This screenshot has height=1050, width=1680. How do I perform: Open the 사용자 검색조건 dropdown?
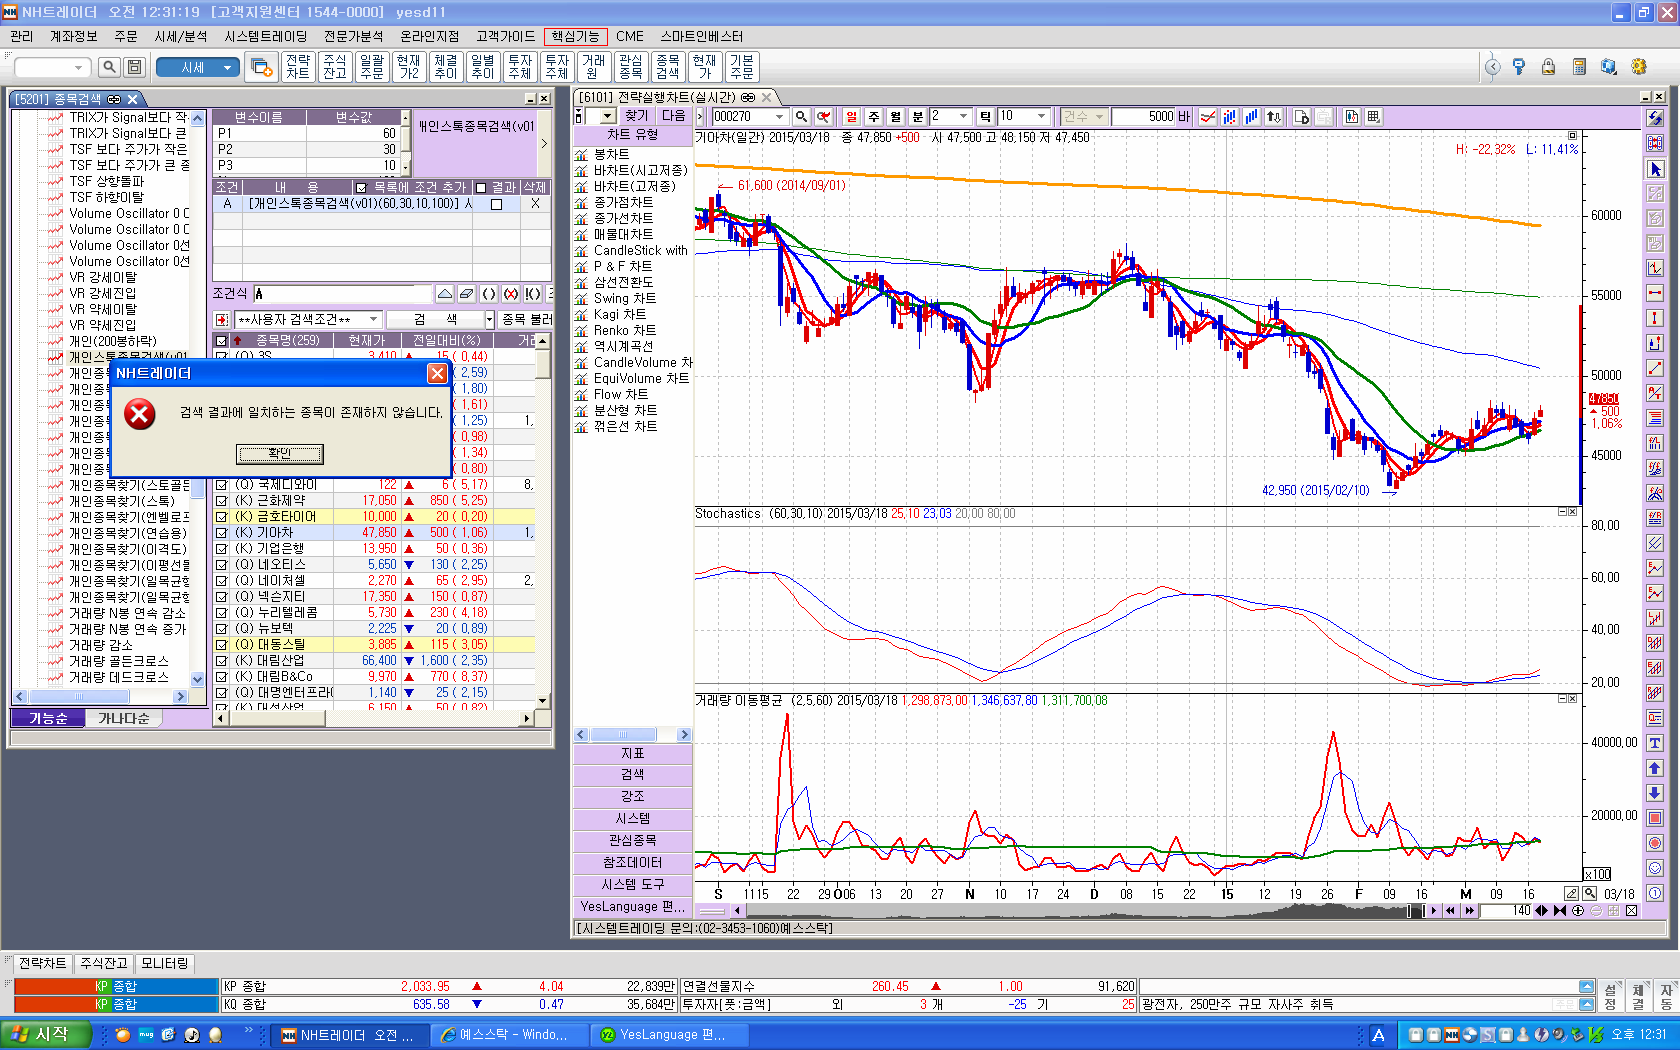tap(309, 319)
